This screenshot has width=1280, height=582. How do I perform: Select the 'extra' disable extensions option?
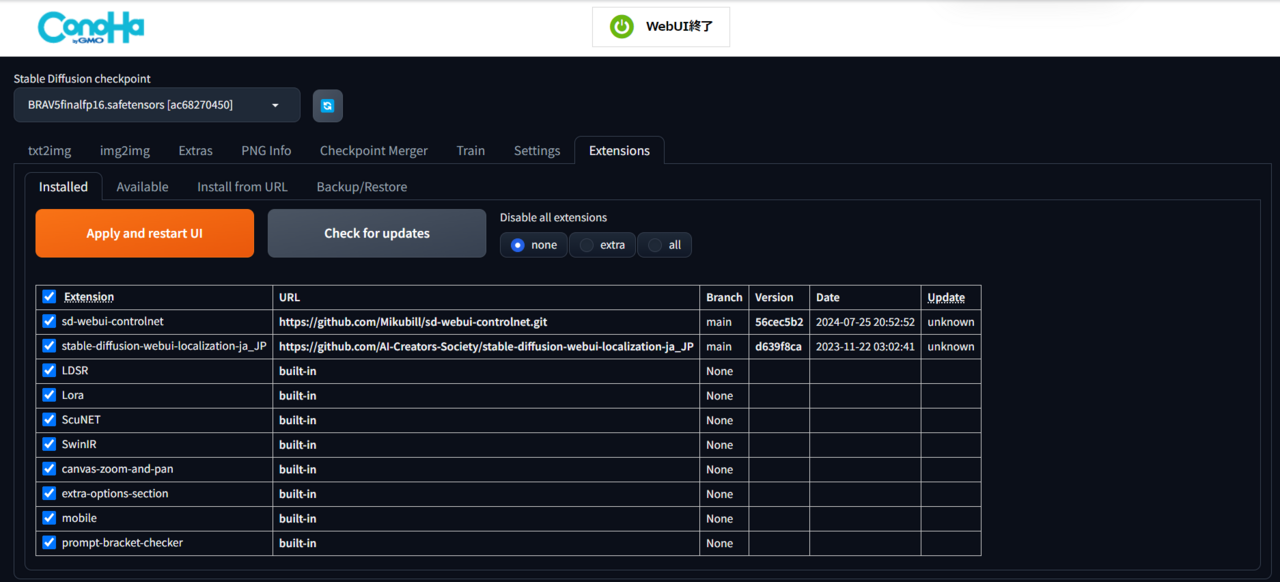(x=603, y=245)
